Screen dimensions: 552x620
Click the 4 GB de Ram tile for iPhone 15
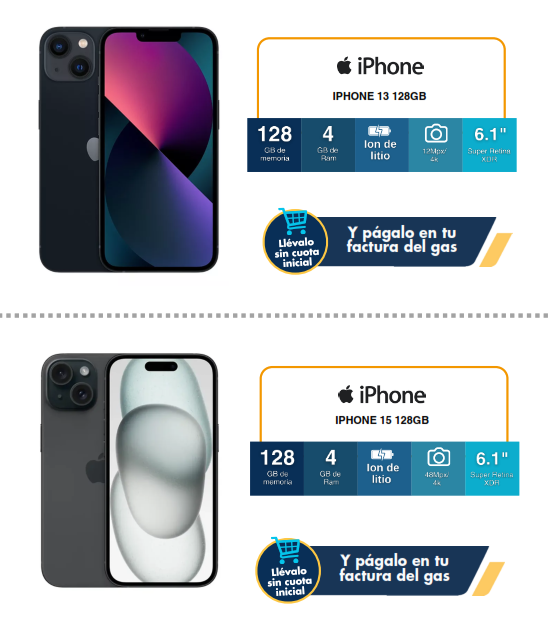point(331,469)
